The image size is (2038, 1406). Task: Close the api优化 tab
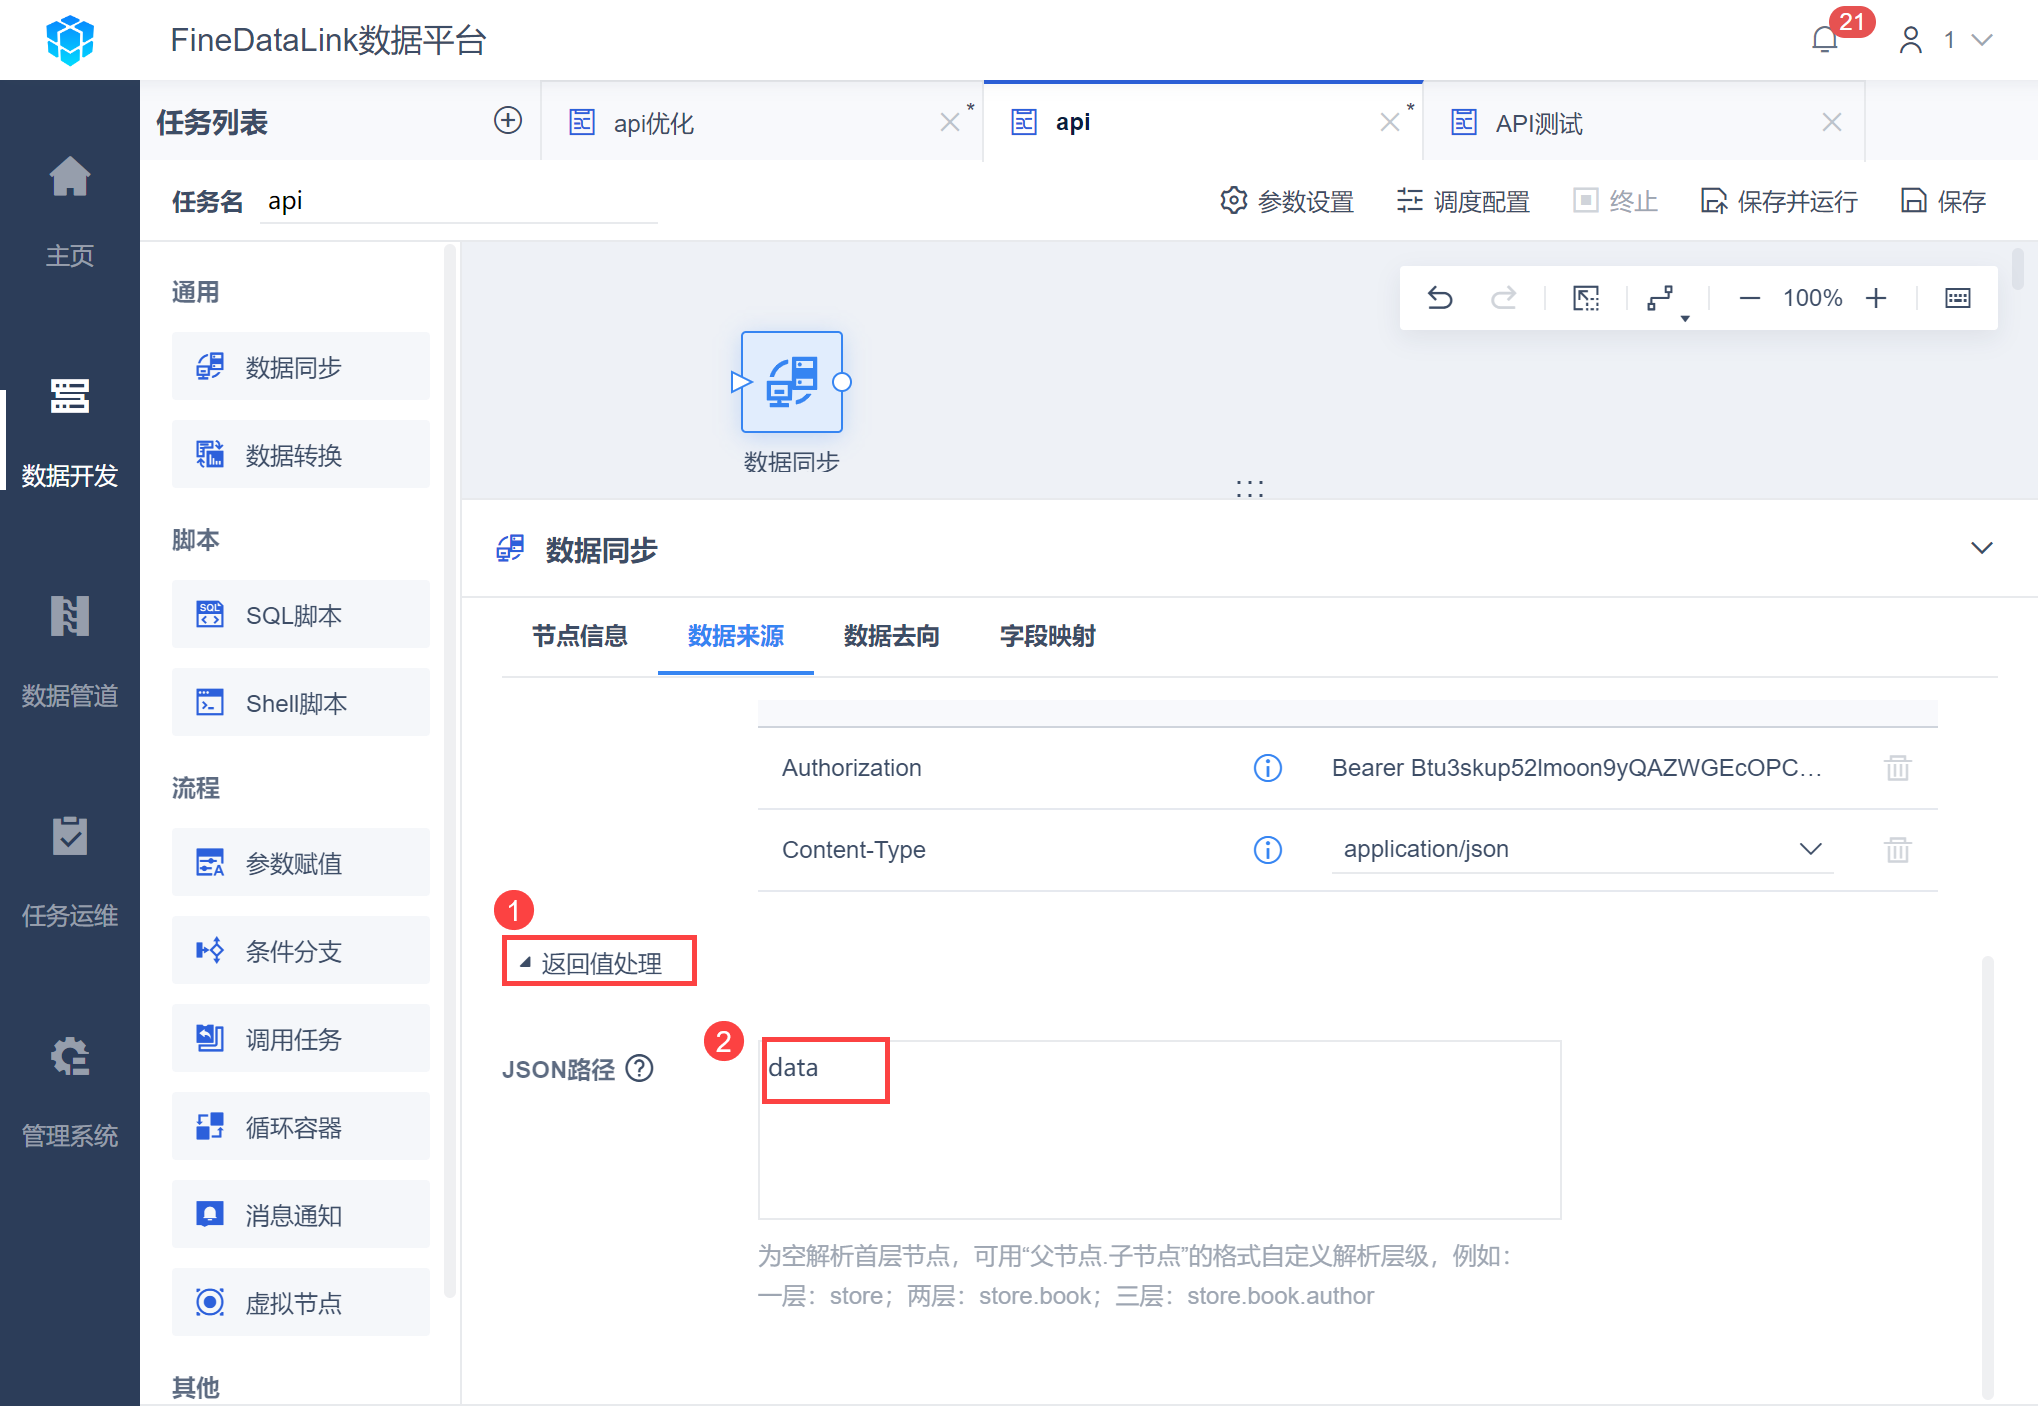pos(949,122)
